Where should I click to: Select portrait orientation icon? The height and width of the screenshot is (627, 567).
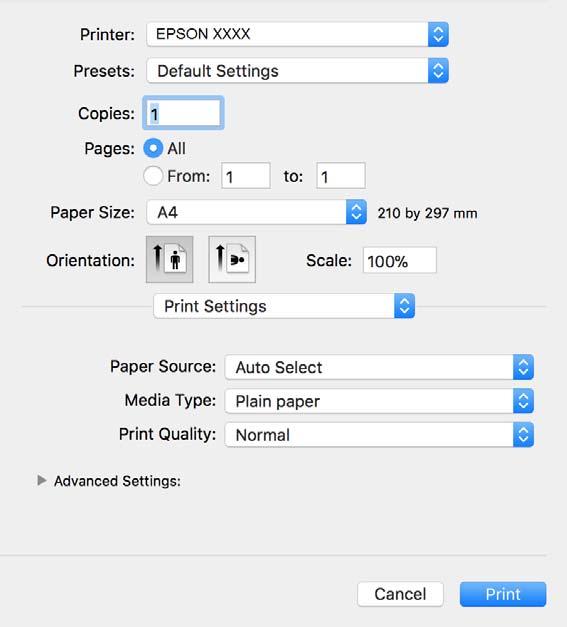pos(170,259)
